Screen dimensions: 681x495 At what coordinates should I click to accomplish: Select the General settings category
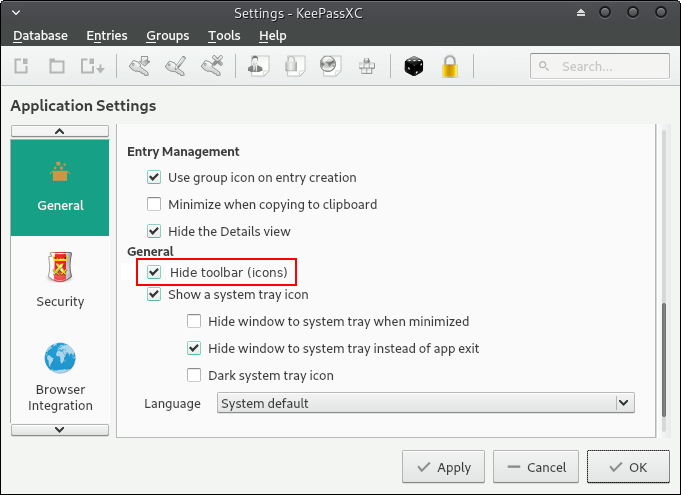(60, 188)
